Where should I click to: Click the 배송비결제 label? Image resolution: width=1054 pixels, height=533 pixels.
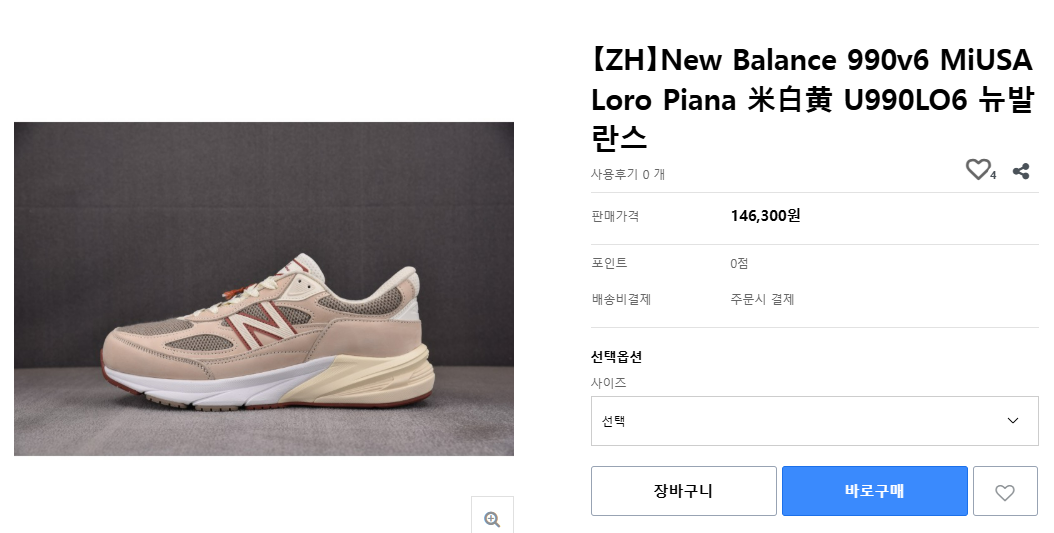pos(621,299)
